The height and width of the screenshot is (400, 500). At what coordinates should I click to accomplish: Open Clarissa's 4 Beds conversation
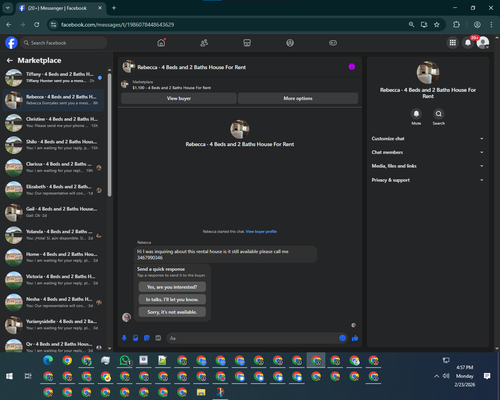pyautogui.click(x=54, y=167)
